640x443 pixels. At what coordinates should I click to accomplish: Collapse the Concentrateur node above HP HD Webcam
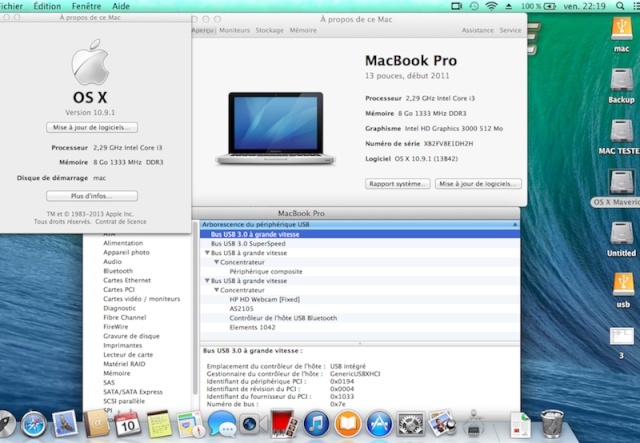(217, 290)
